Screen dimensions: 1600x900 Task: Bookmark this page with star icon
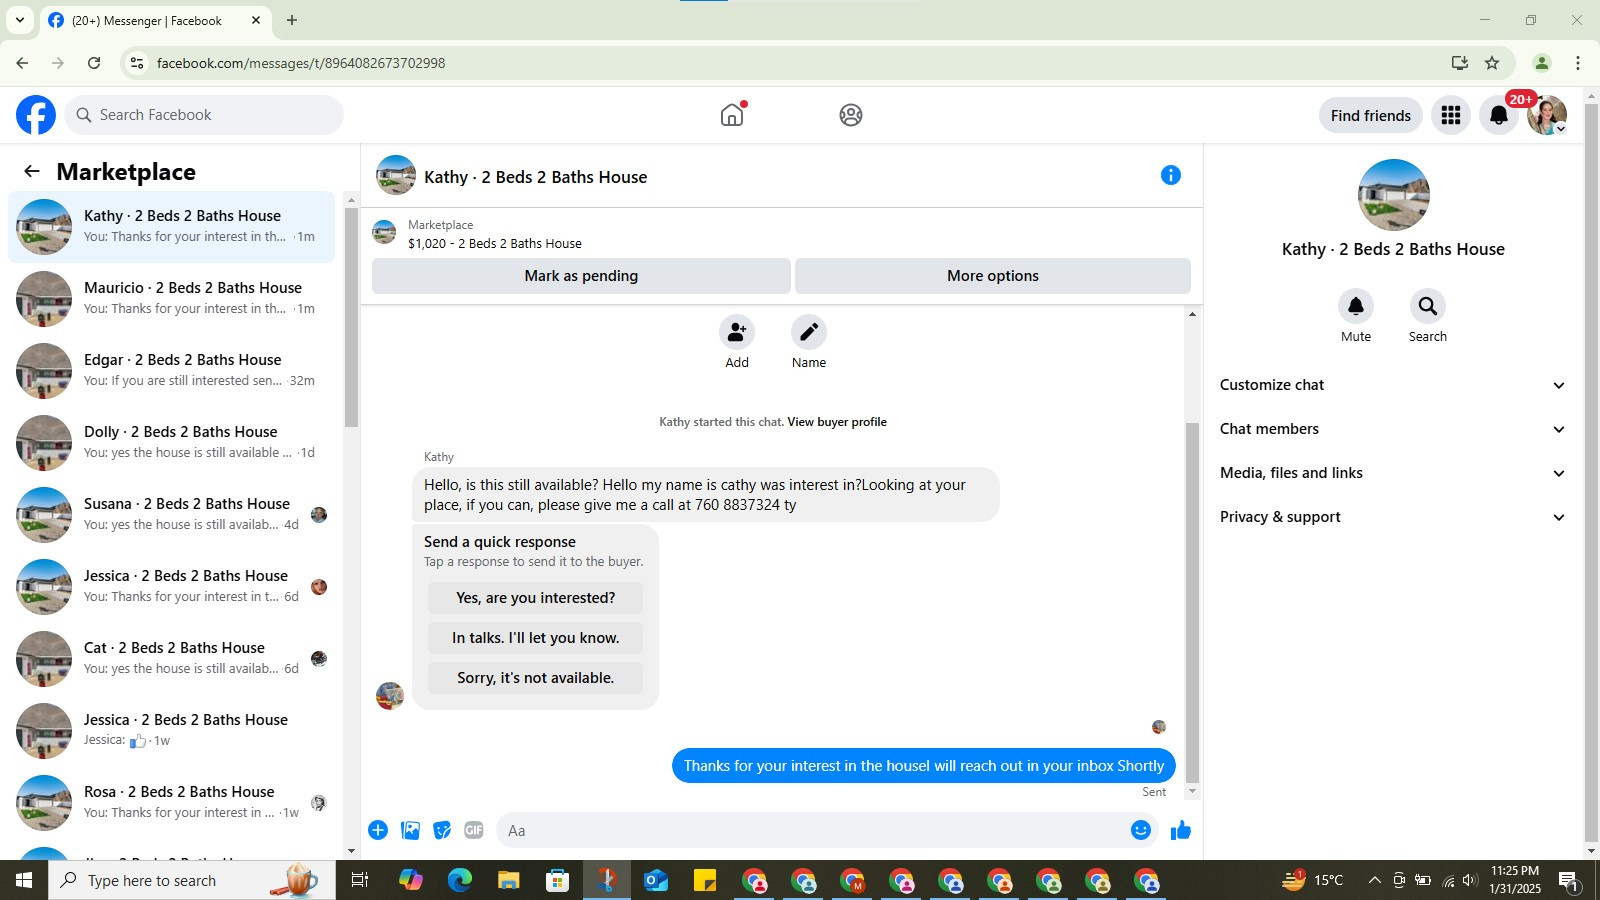click(x=1492, y=63)
